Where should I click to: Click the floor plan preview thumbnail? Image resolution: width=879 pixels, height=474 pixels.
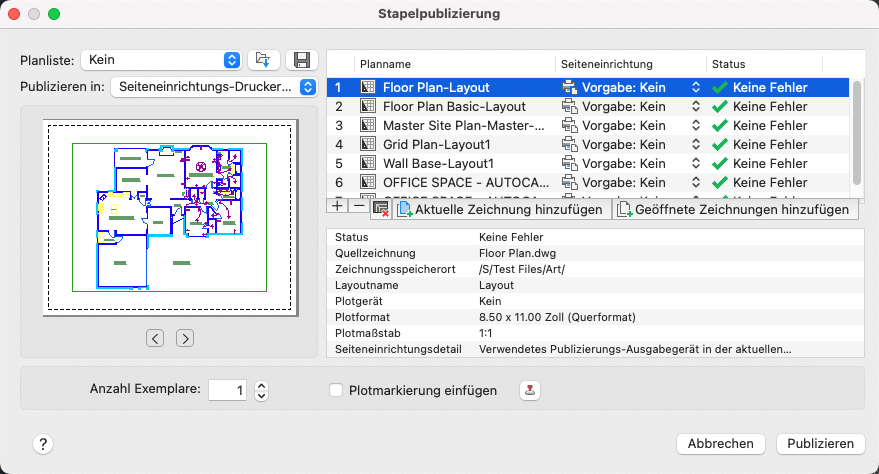tap(170, 217)
